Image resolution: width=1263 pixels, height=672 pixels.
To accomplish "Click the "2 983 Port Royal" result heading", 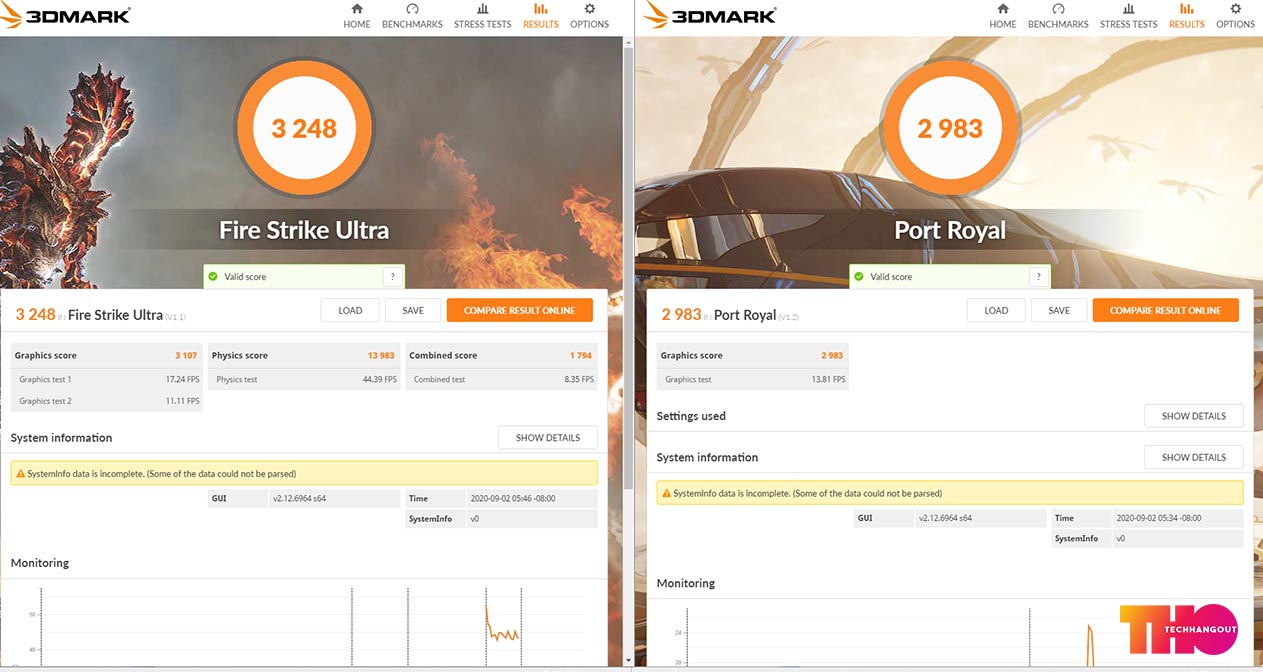I will point(730,315).
